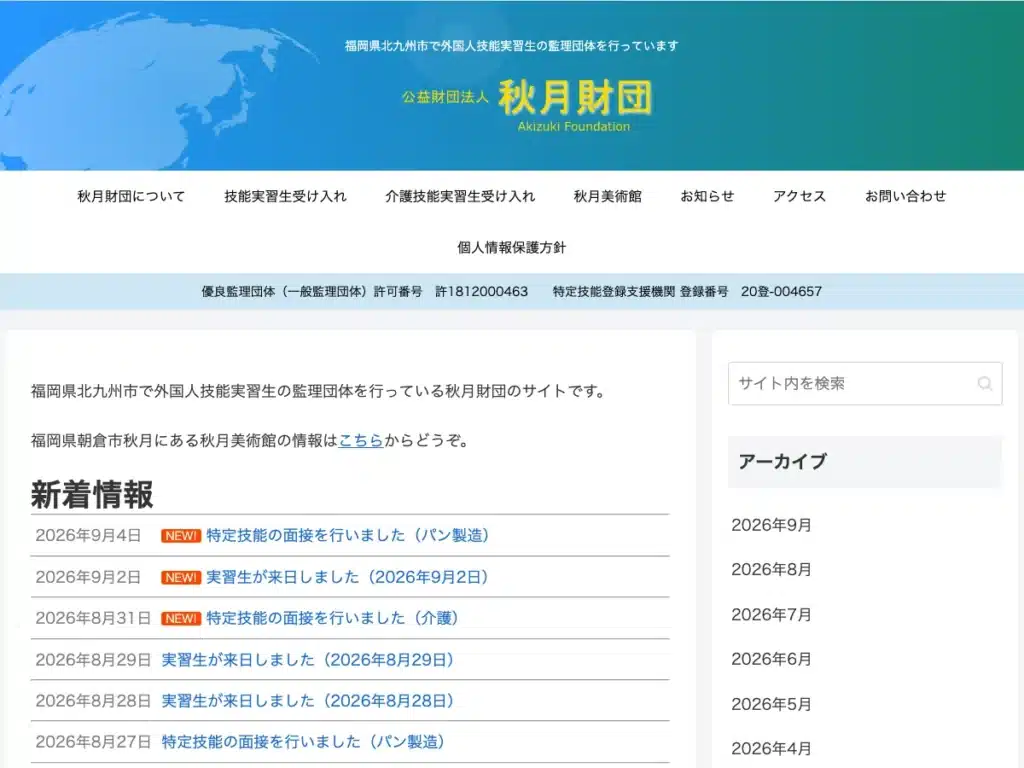The height and width of the screenshot is (768, 1024).
Task: Open 技能実習生受け入れ menu item
Action: click(285, 196)
